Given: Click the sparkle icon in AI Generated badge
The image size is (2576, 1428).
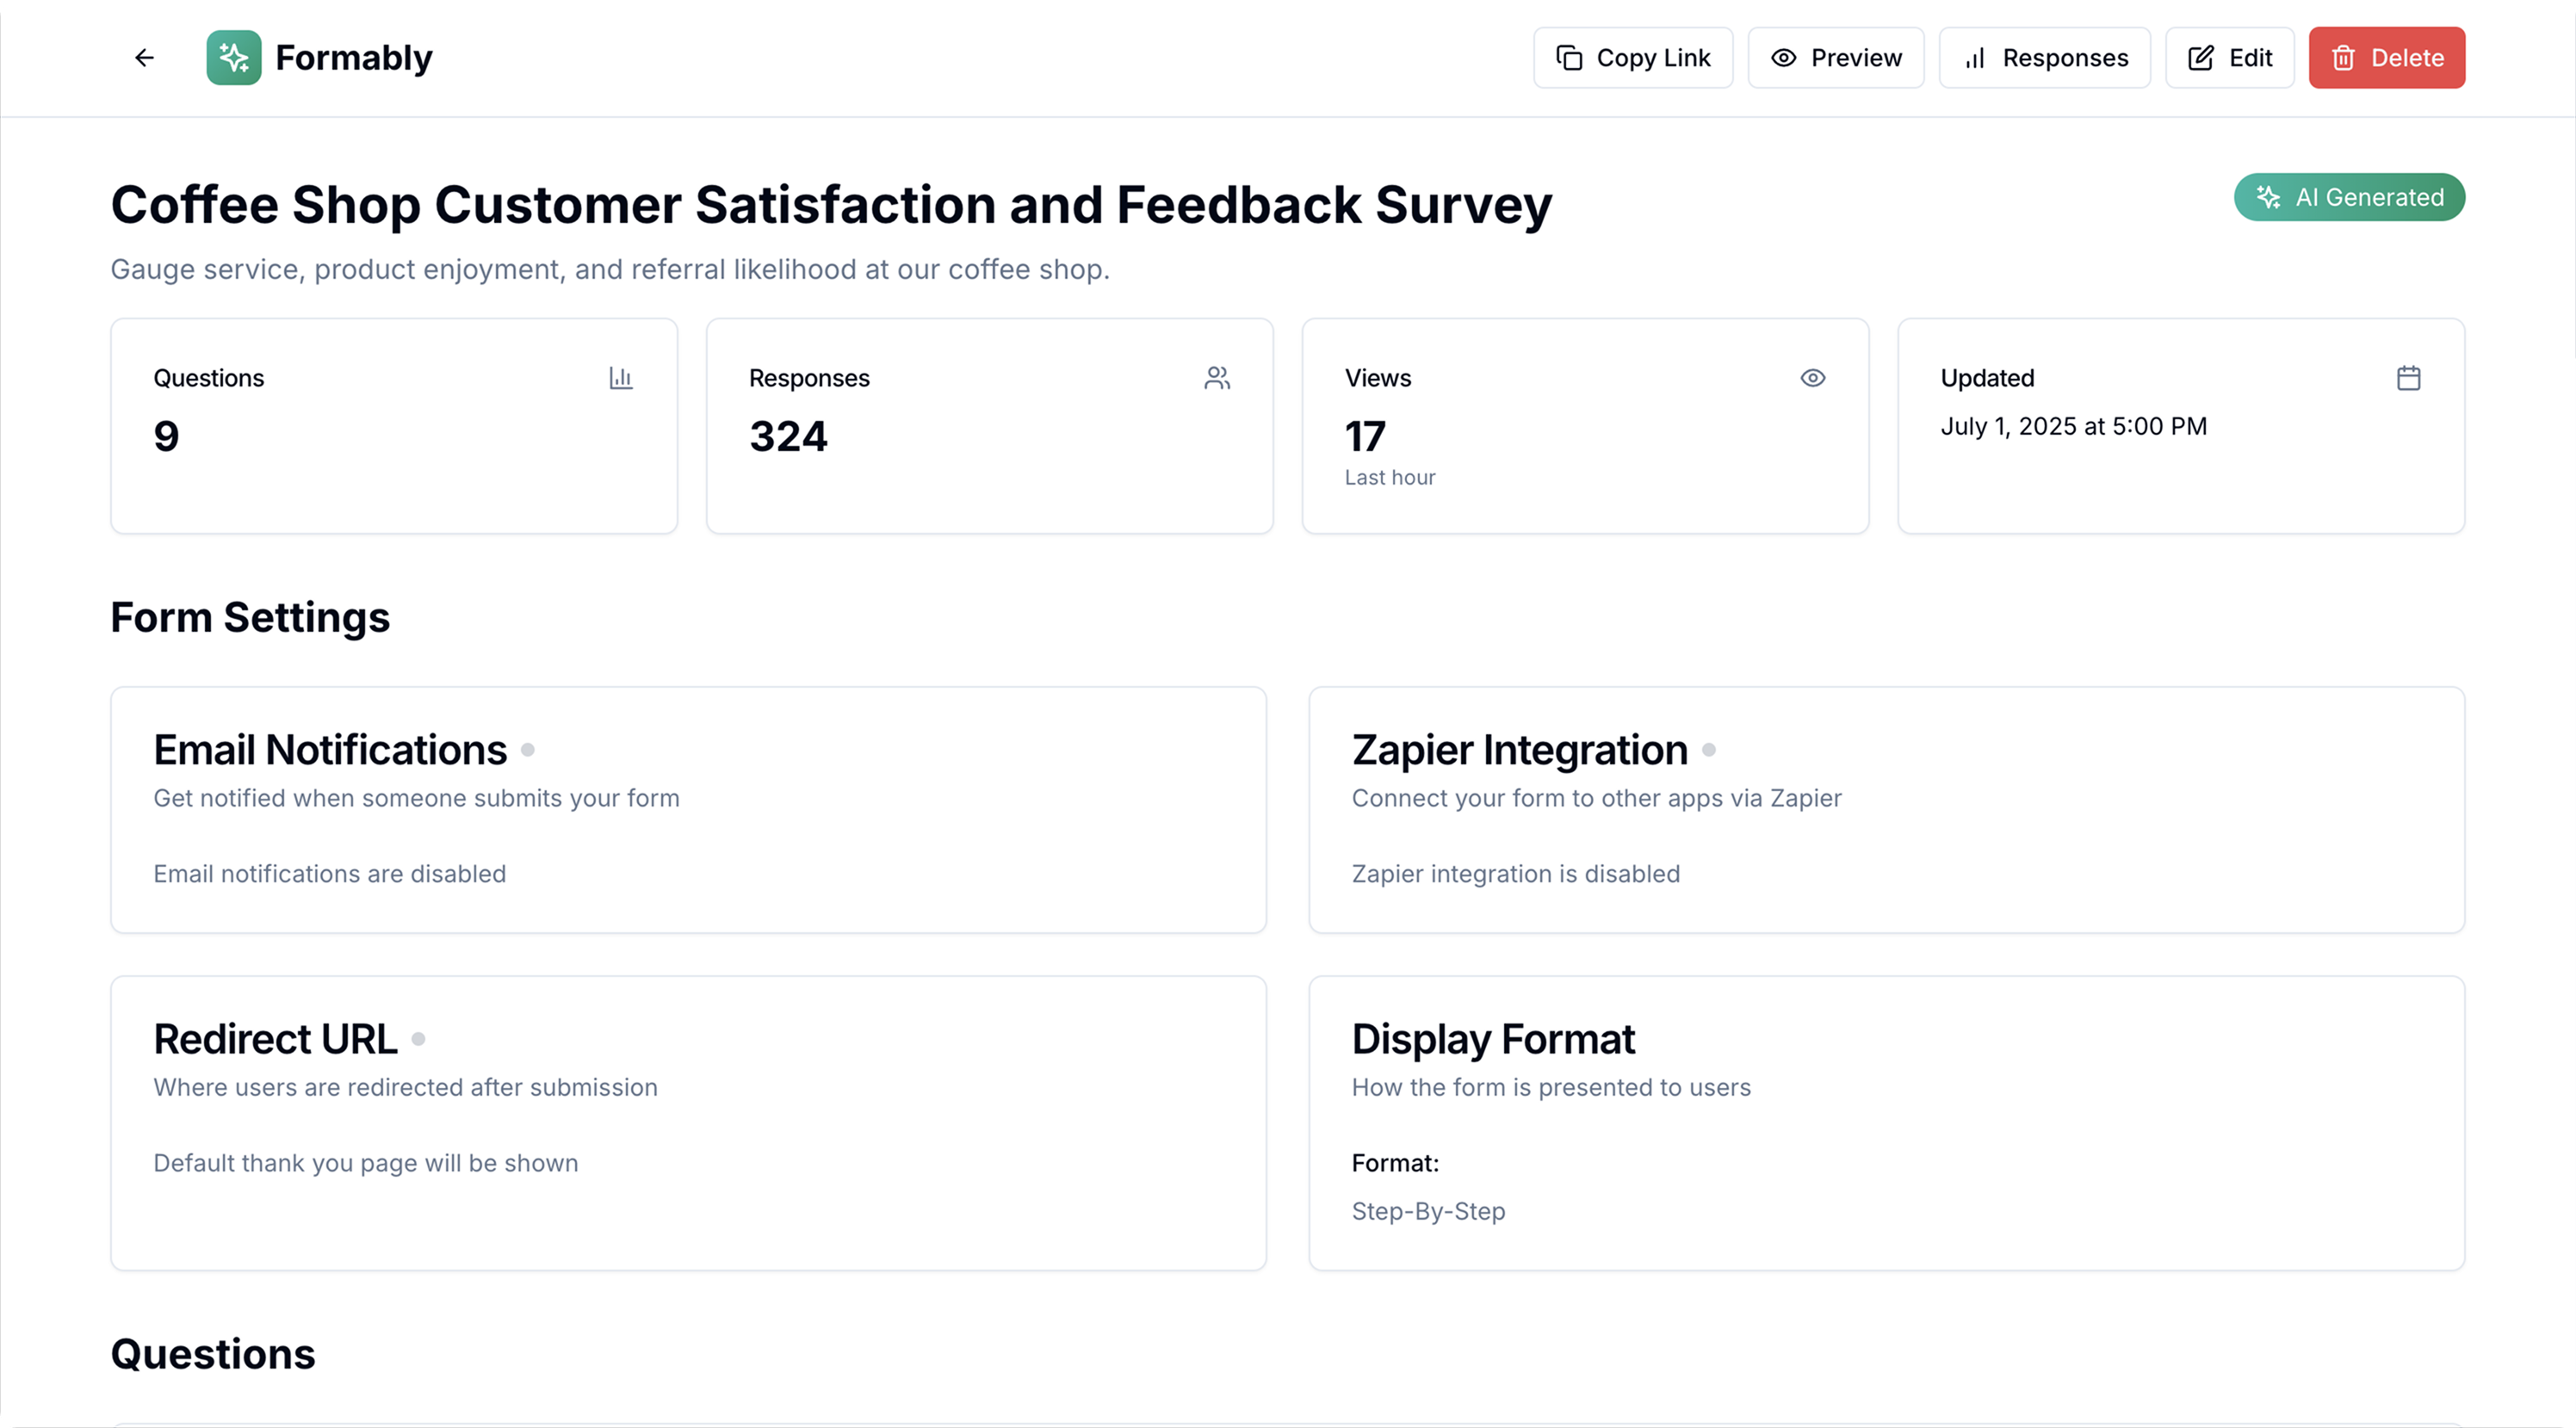Looking at the screenshot, I should coord(2269,198).
